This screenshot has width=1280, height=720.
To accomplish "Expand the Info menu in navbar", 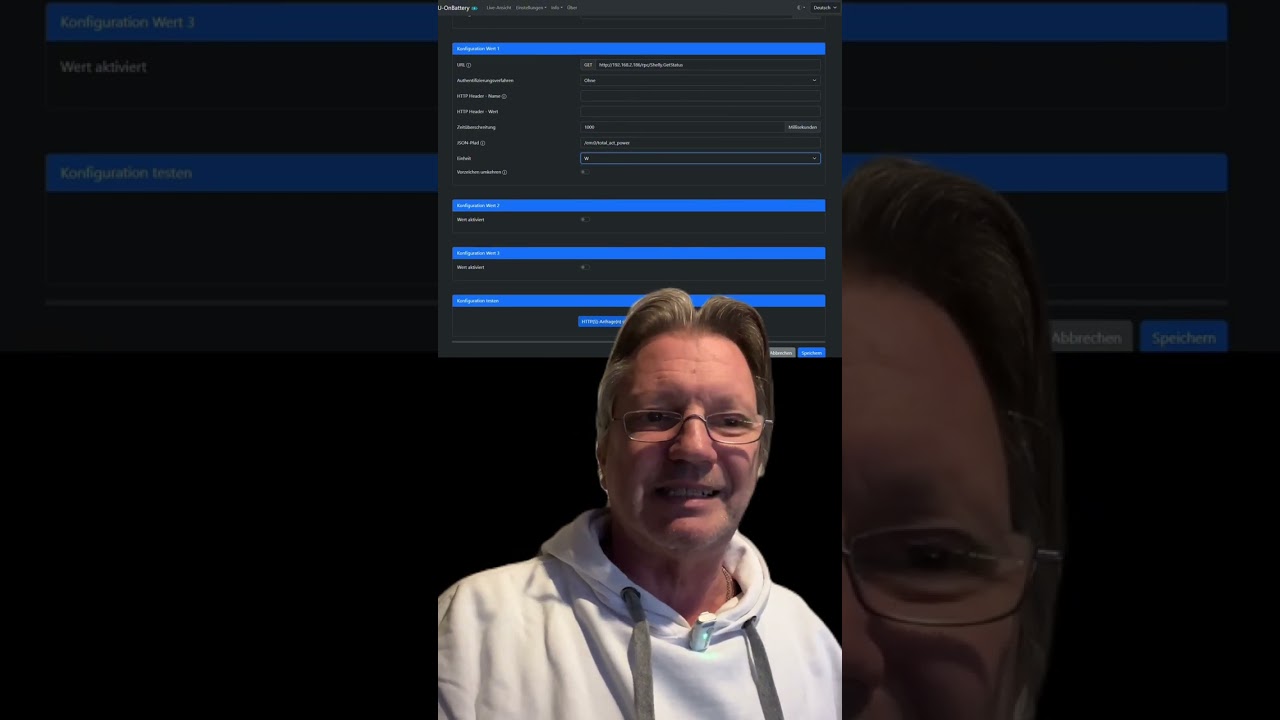I will (x=556, y=7).
